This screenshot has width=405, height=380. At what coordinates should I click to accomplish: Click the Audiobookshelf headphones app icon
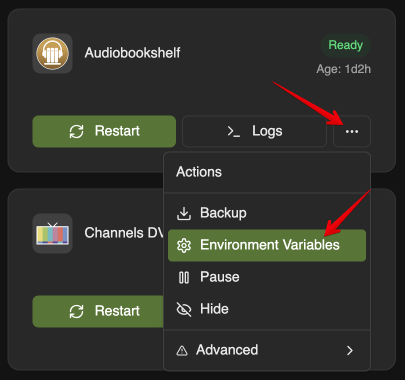52,53
